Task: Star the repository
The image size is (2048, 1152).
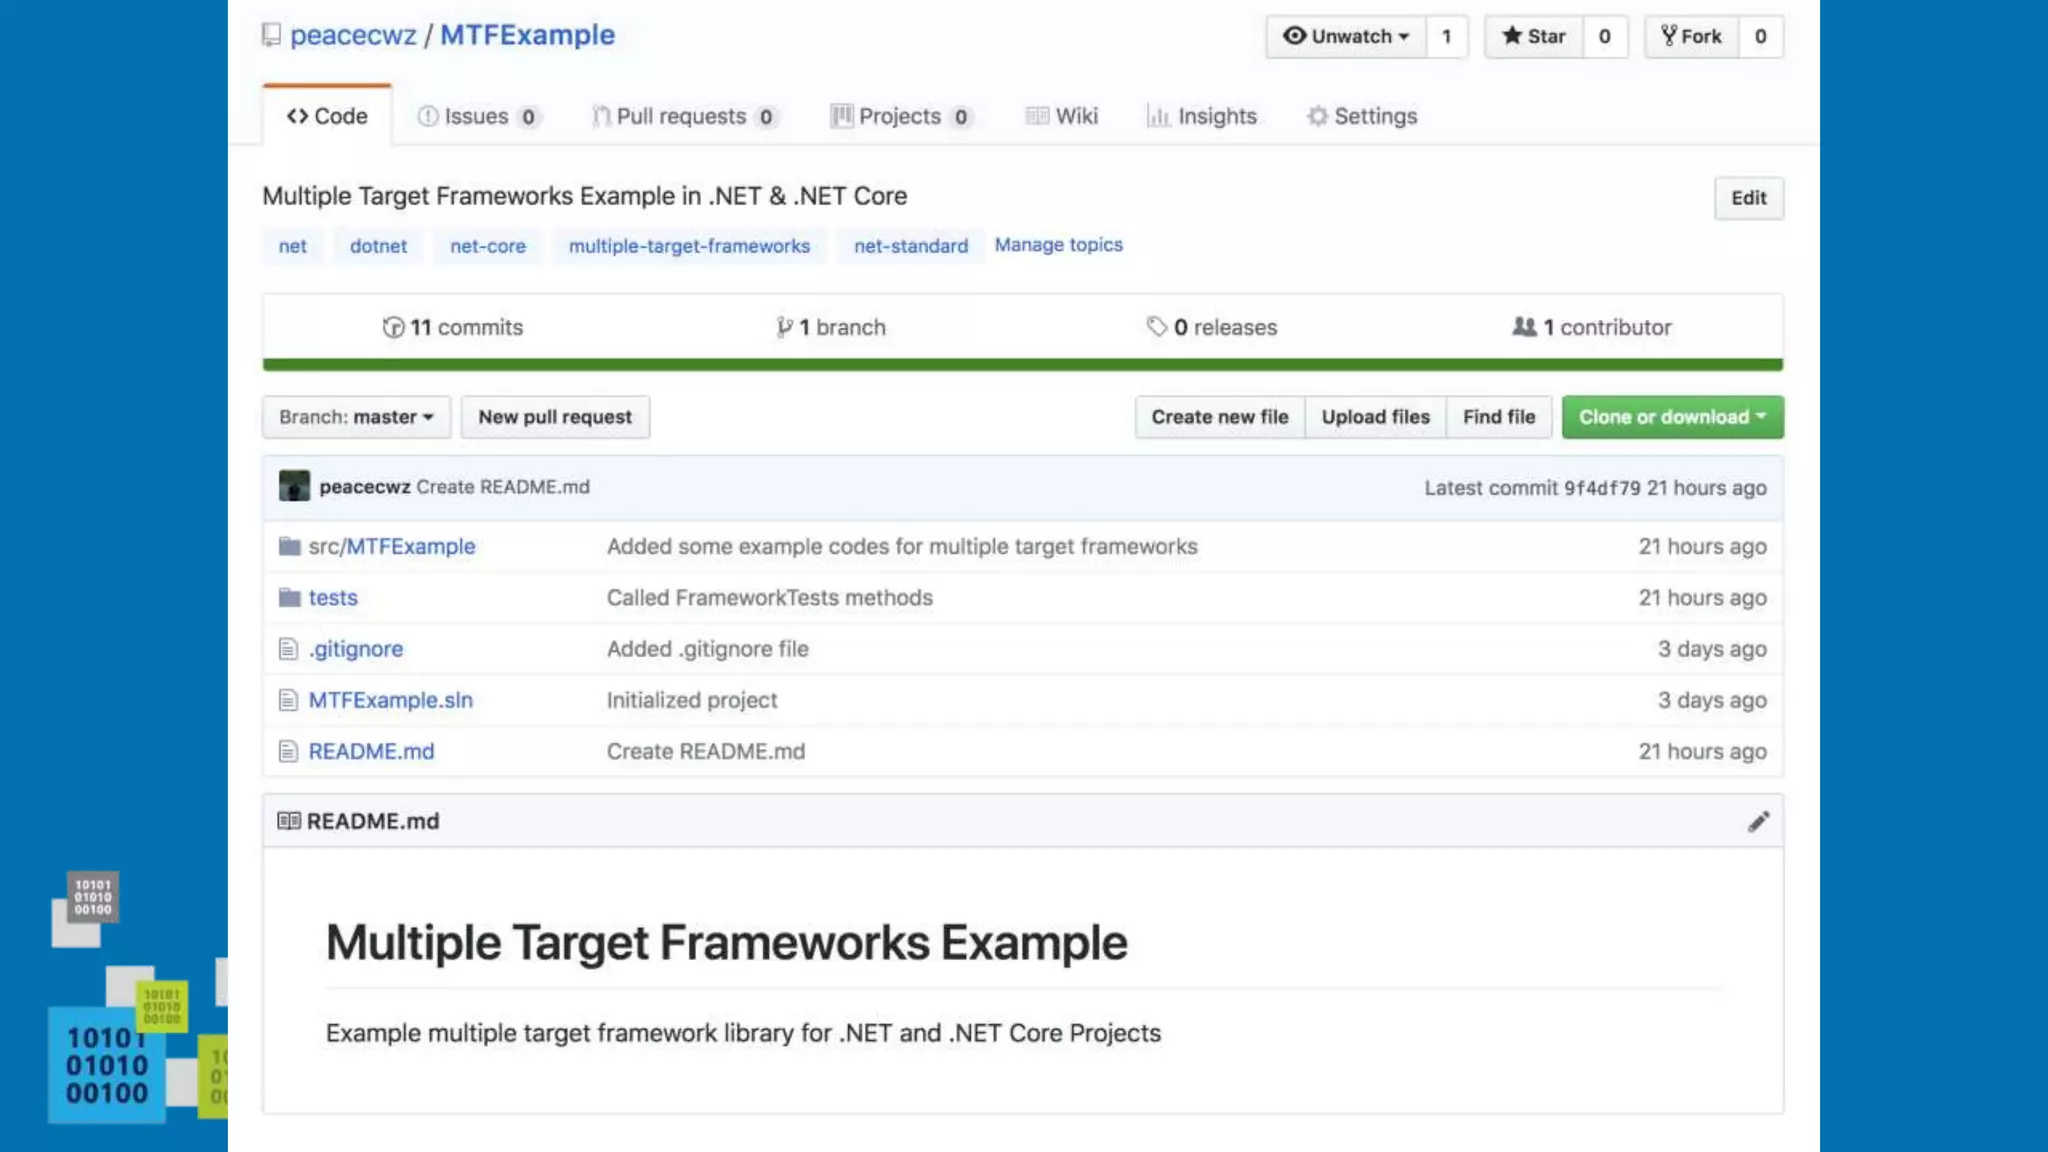Action: (1534, 36)
